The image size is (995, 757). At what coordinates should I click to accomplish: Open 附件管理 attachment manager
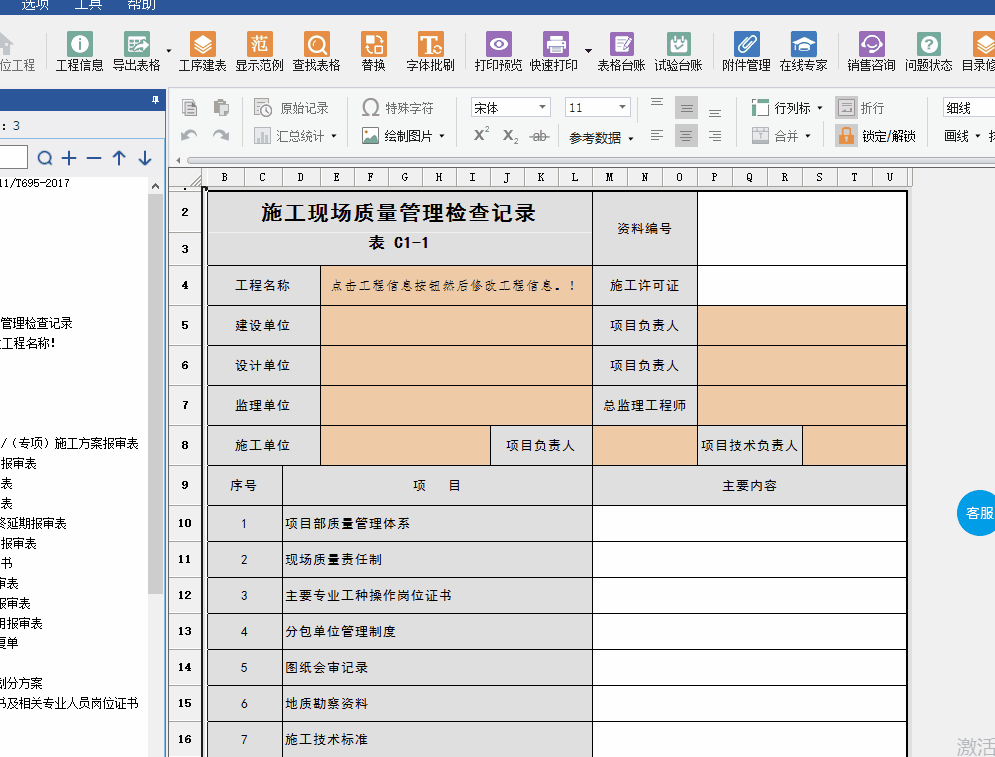pyautogui.click(x=746, y=52)
